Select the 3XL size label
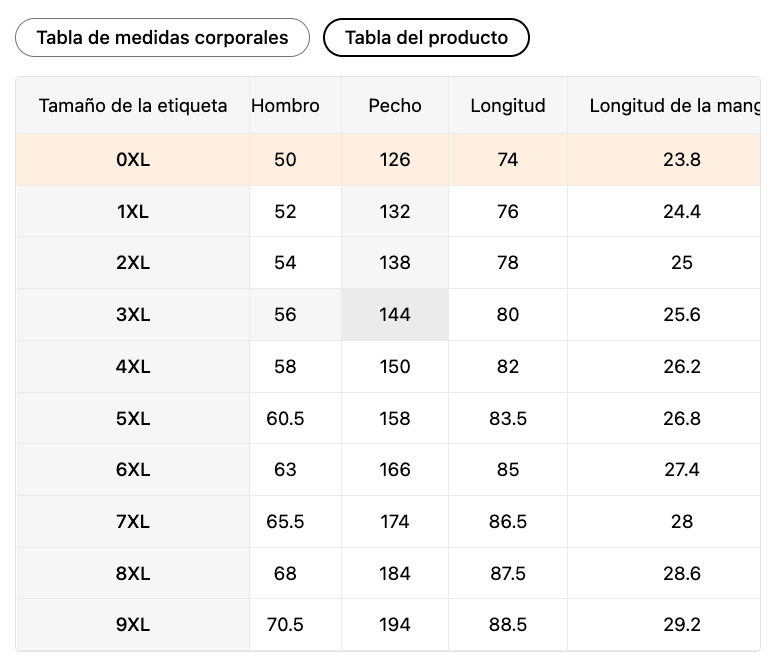Viewport: 776px width, 668px height. pos(133,314)
